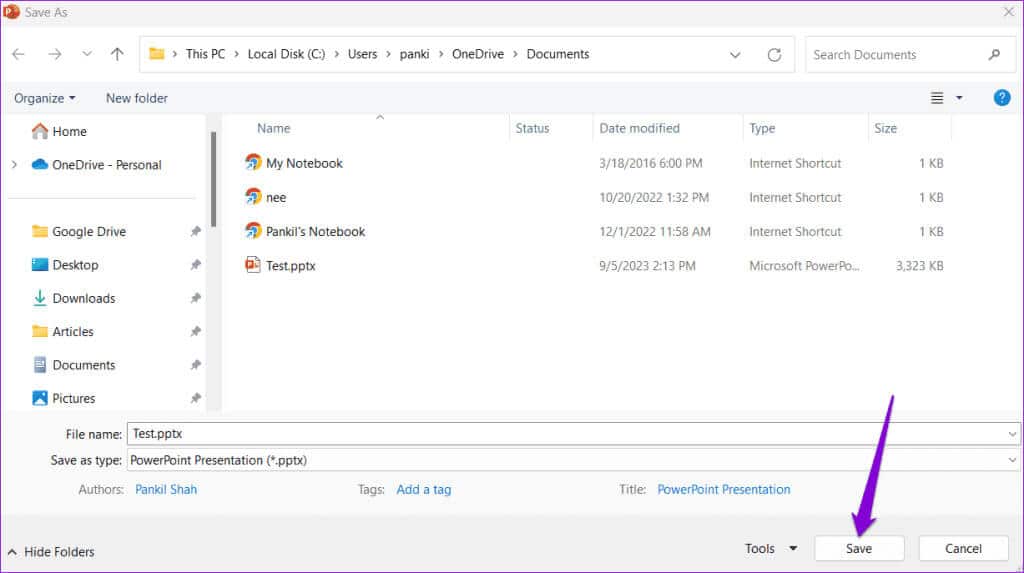This screenshot has height=573, width=1024.
Task: Open the recent locations chevron
Action: [x=87, y=54]
